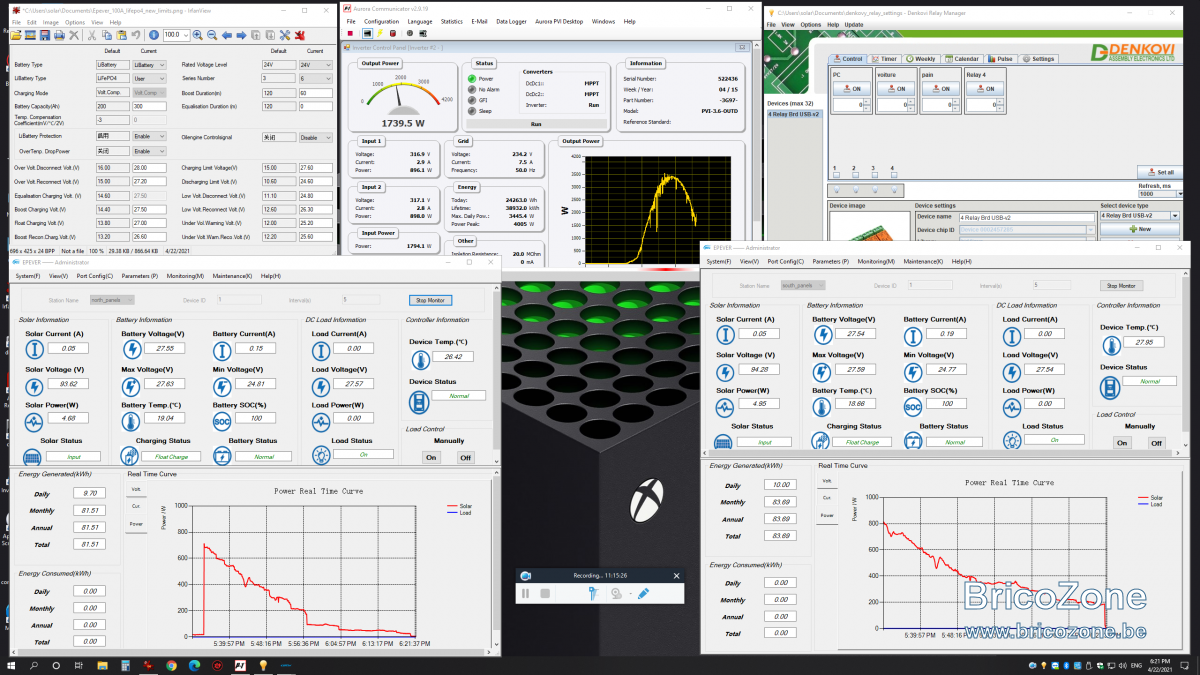Click the Edge icon in the taskbar

[x=194, y=665]
